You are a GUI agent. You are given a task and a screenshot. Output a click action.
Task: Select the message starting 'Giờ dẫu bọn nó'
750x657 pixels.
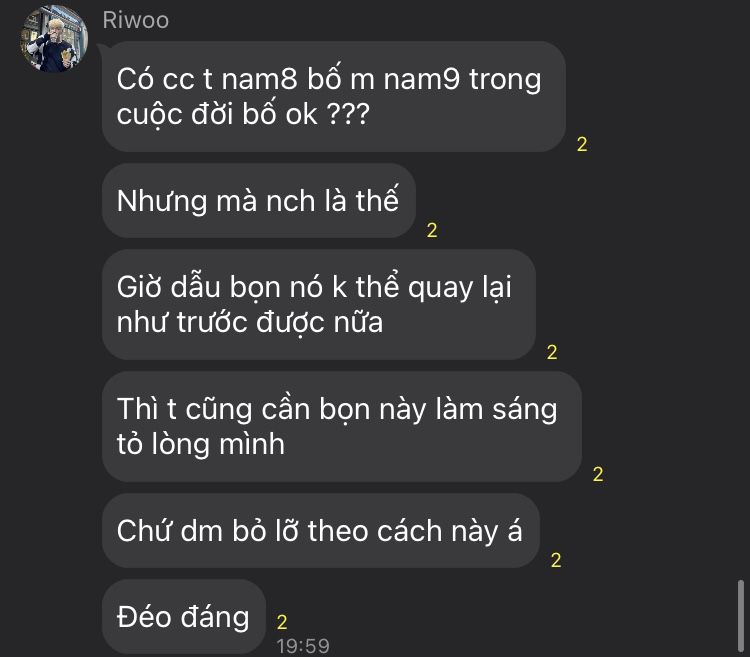pos(319,305)
